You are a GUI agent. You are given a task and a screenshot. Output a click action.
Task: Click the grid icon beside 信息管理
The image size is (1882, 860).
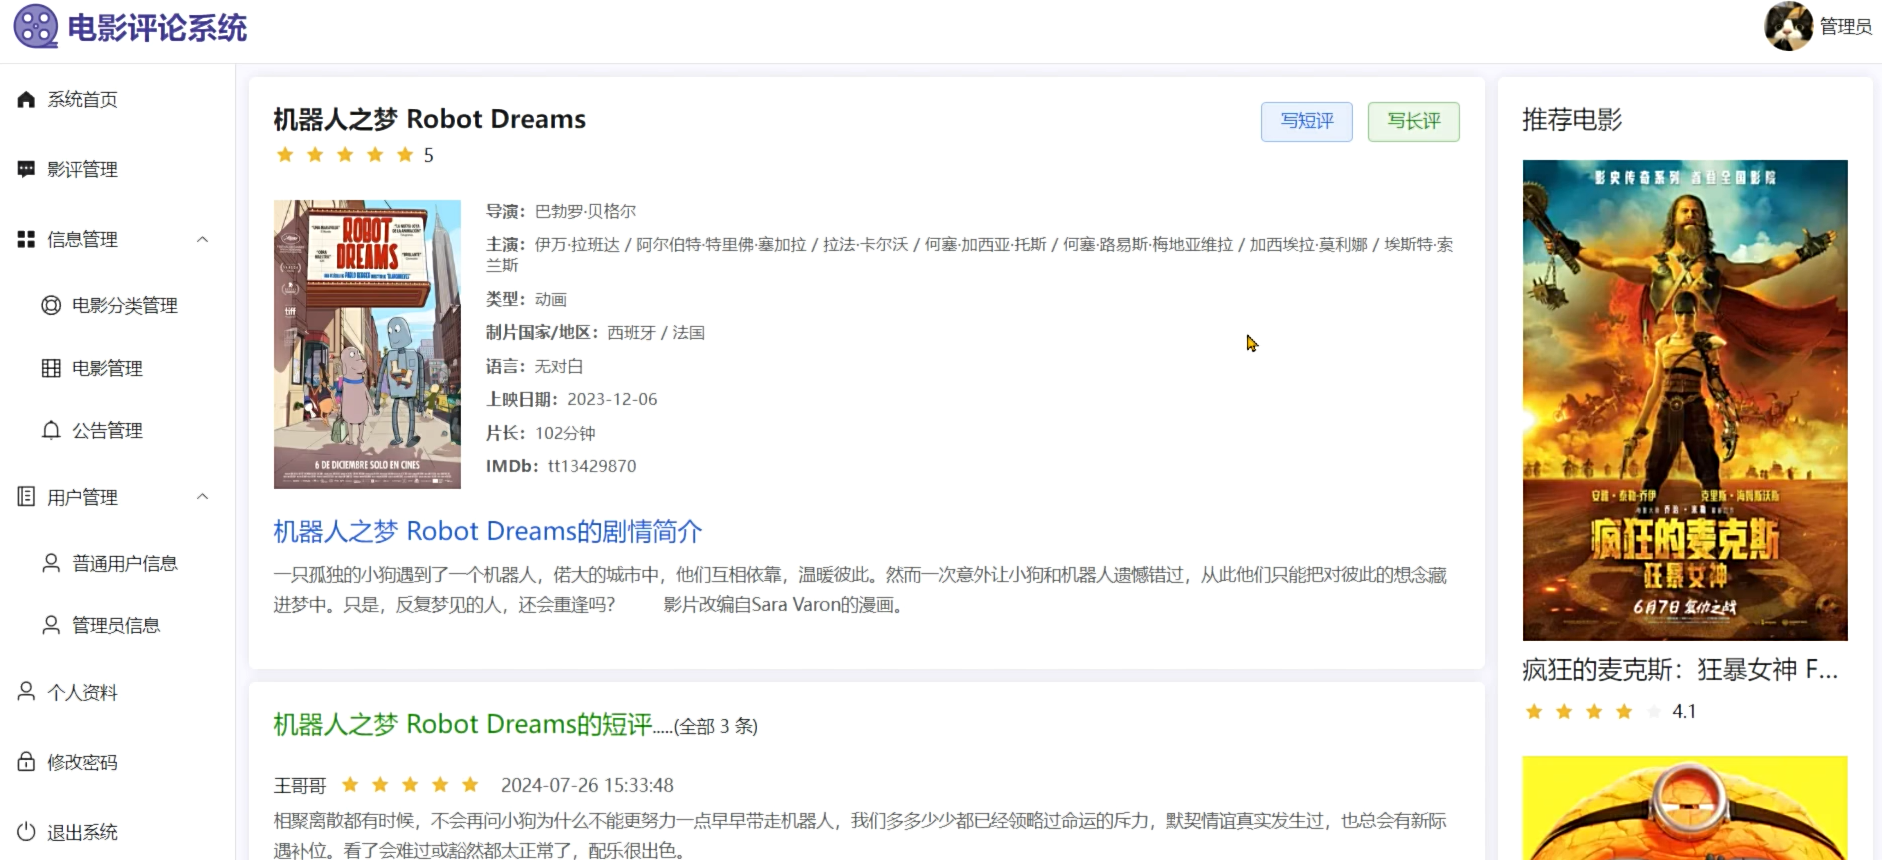[x=27, y=239]
